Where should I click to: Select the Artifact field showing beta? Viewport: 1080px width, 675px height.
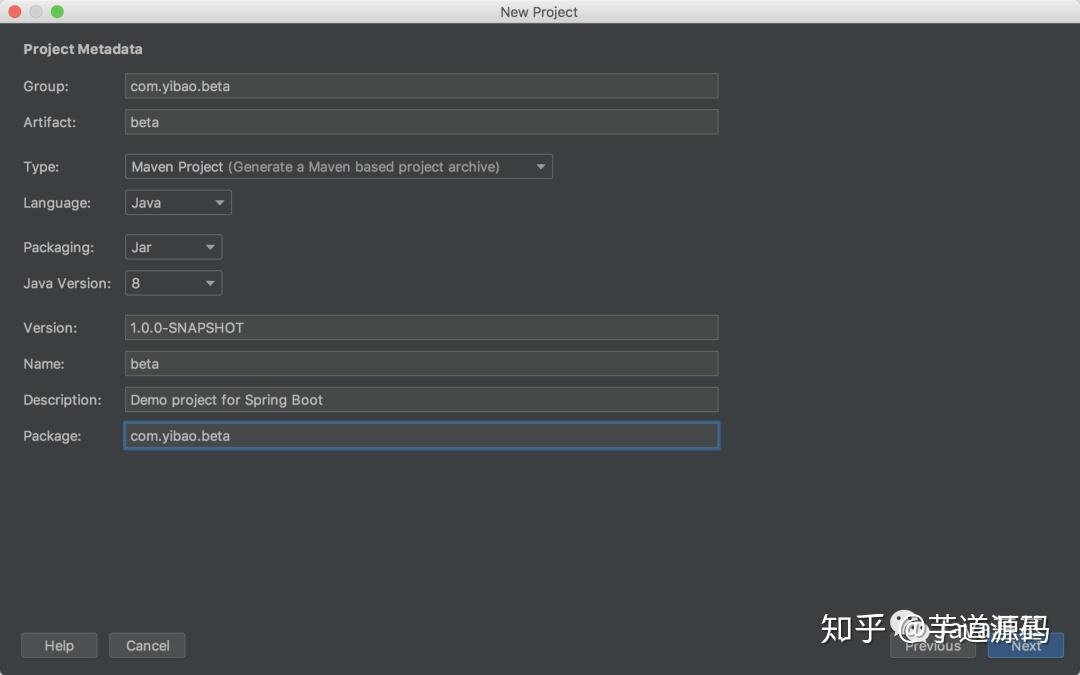420,122
